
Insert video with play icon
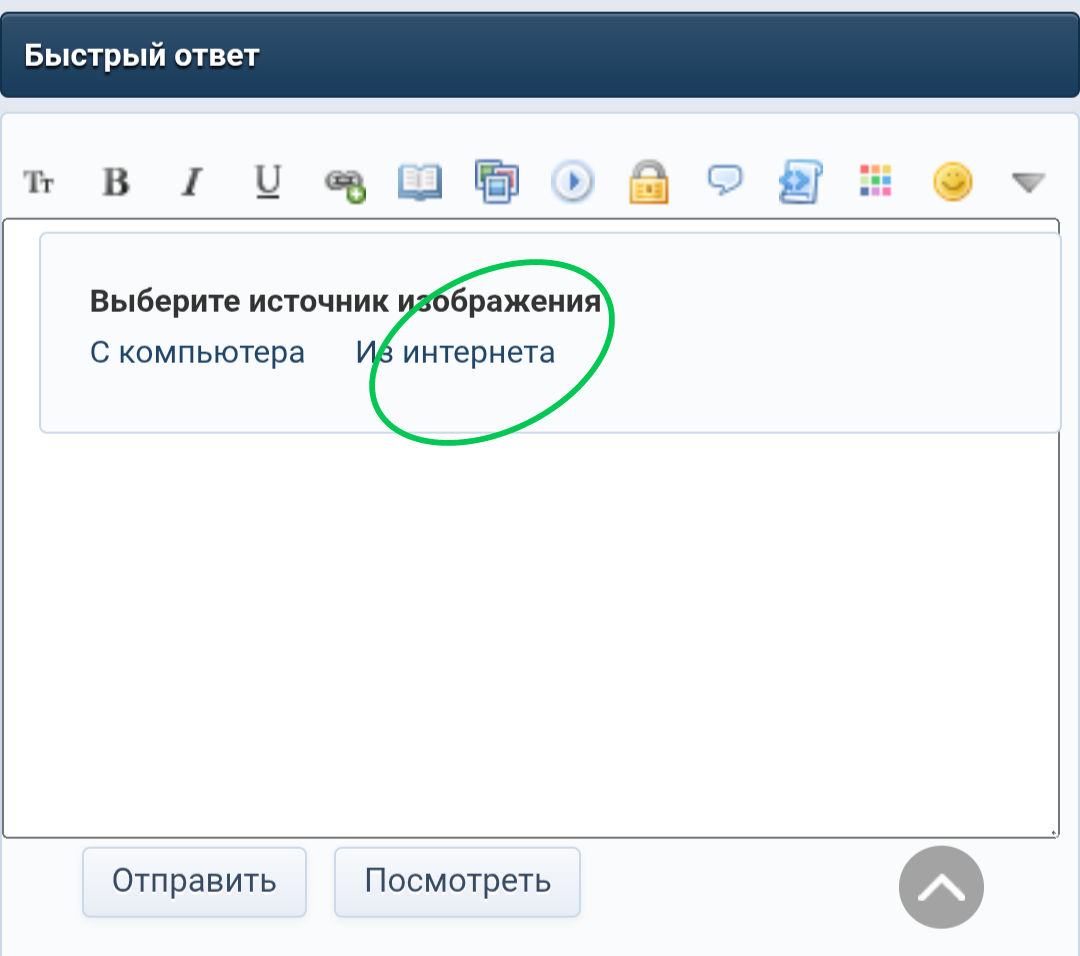coord(572,182)
